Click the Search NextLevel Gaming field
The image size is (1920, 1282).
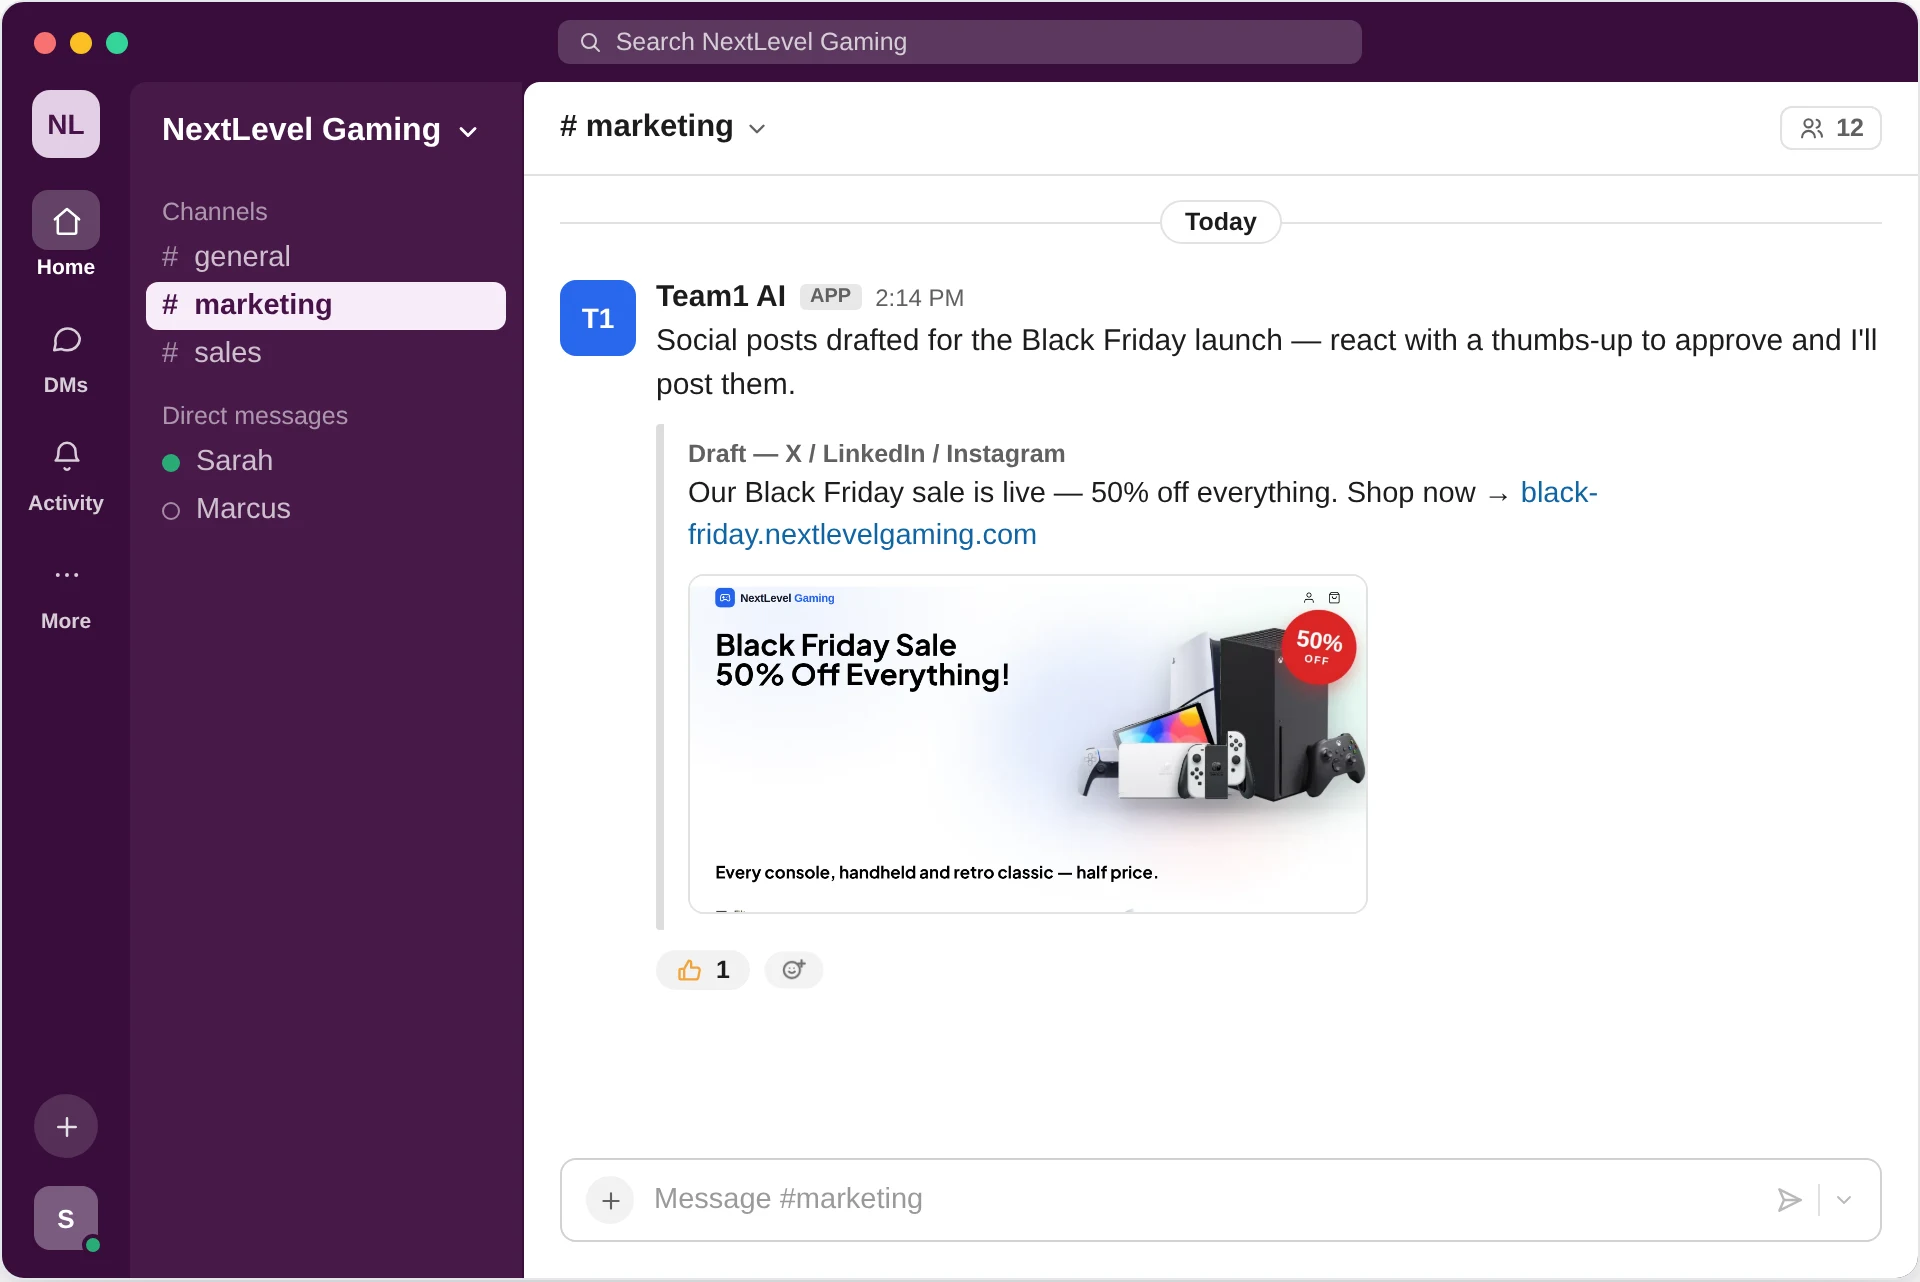tap(960, 42)
